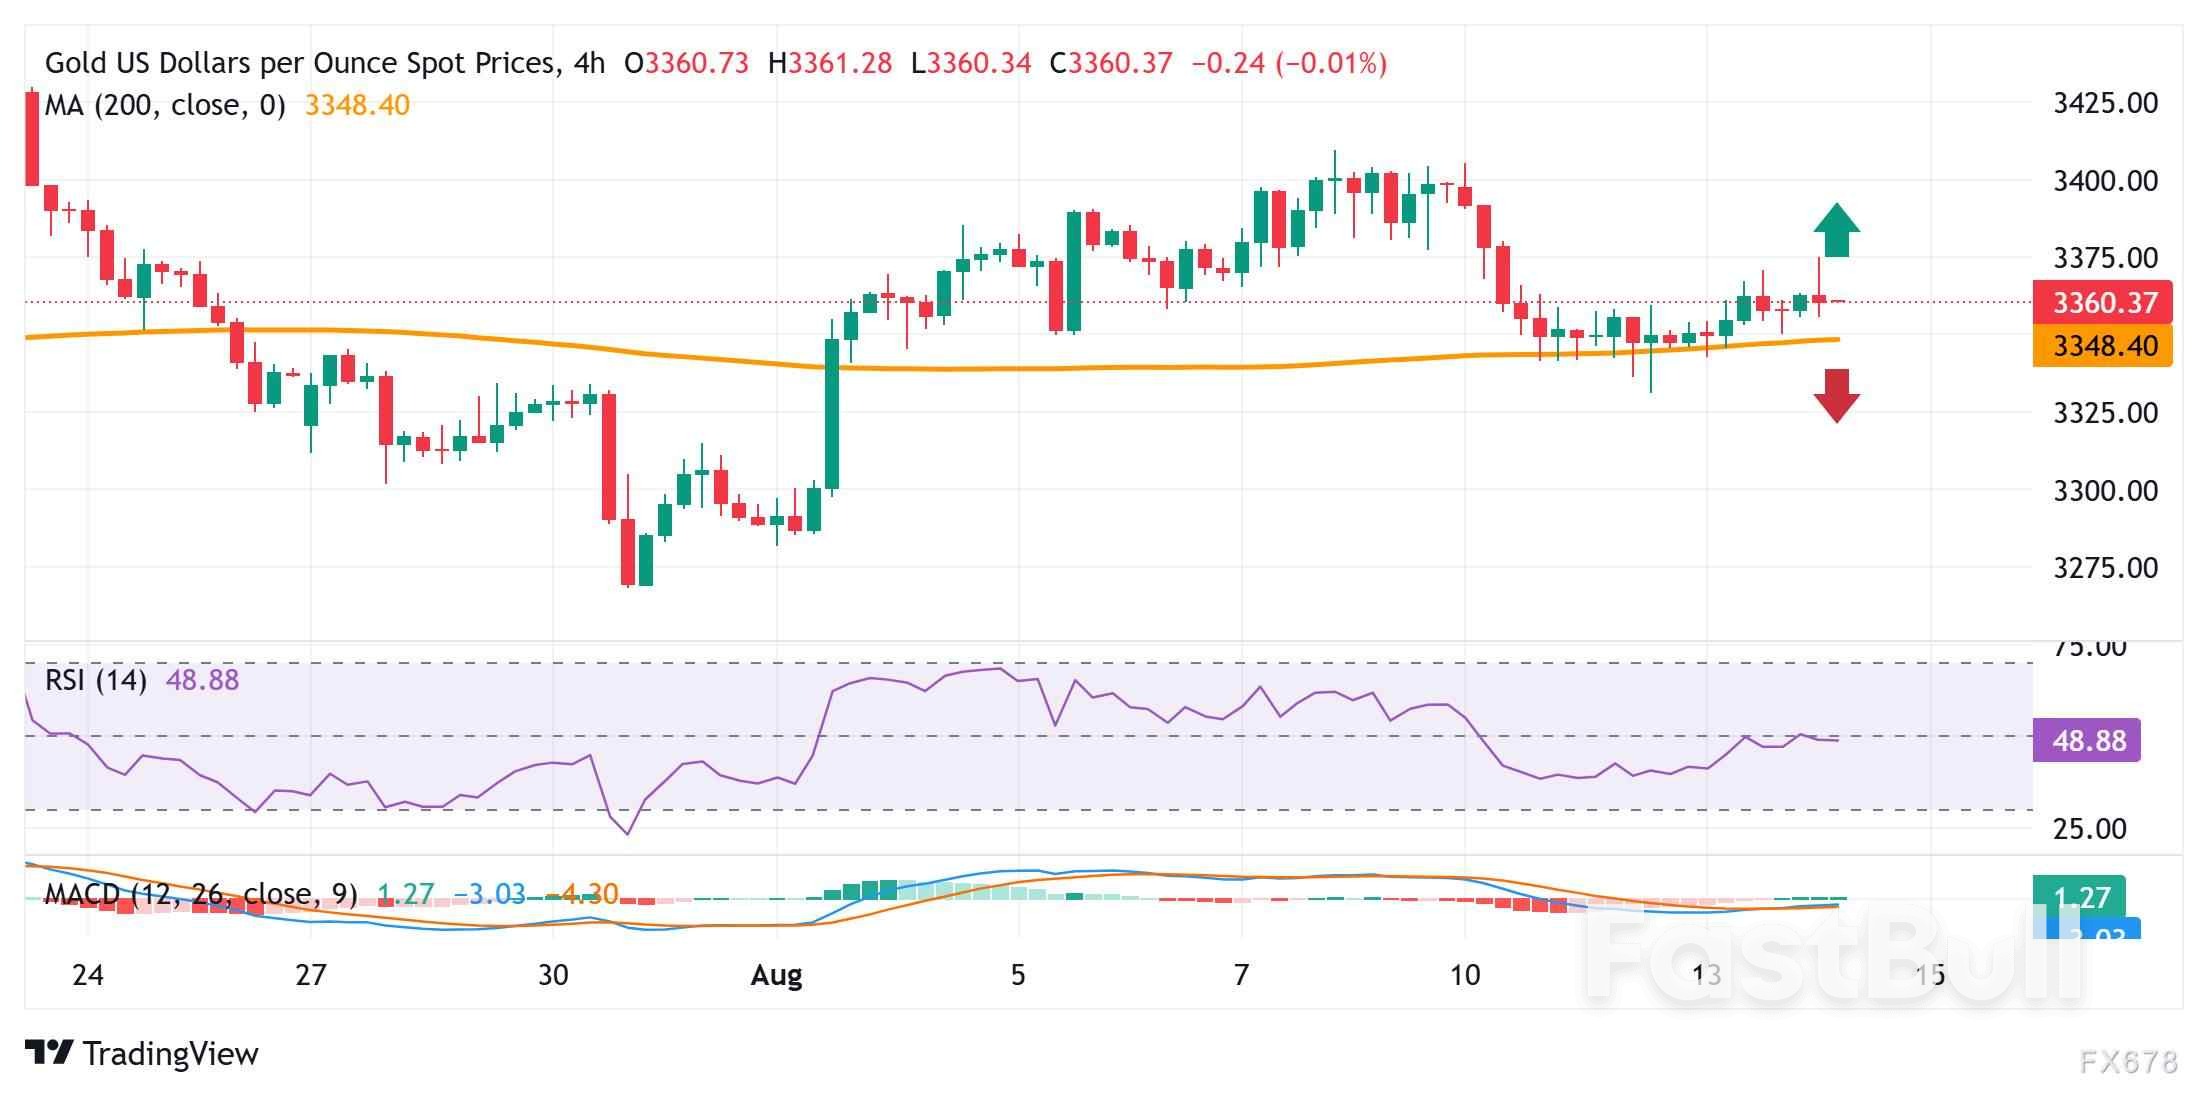Image resolution: width=2208 pixels, height=1097 pixels.
Task: Select the 4h timeframe label
Action: (590, 63)
